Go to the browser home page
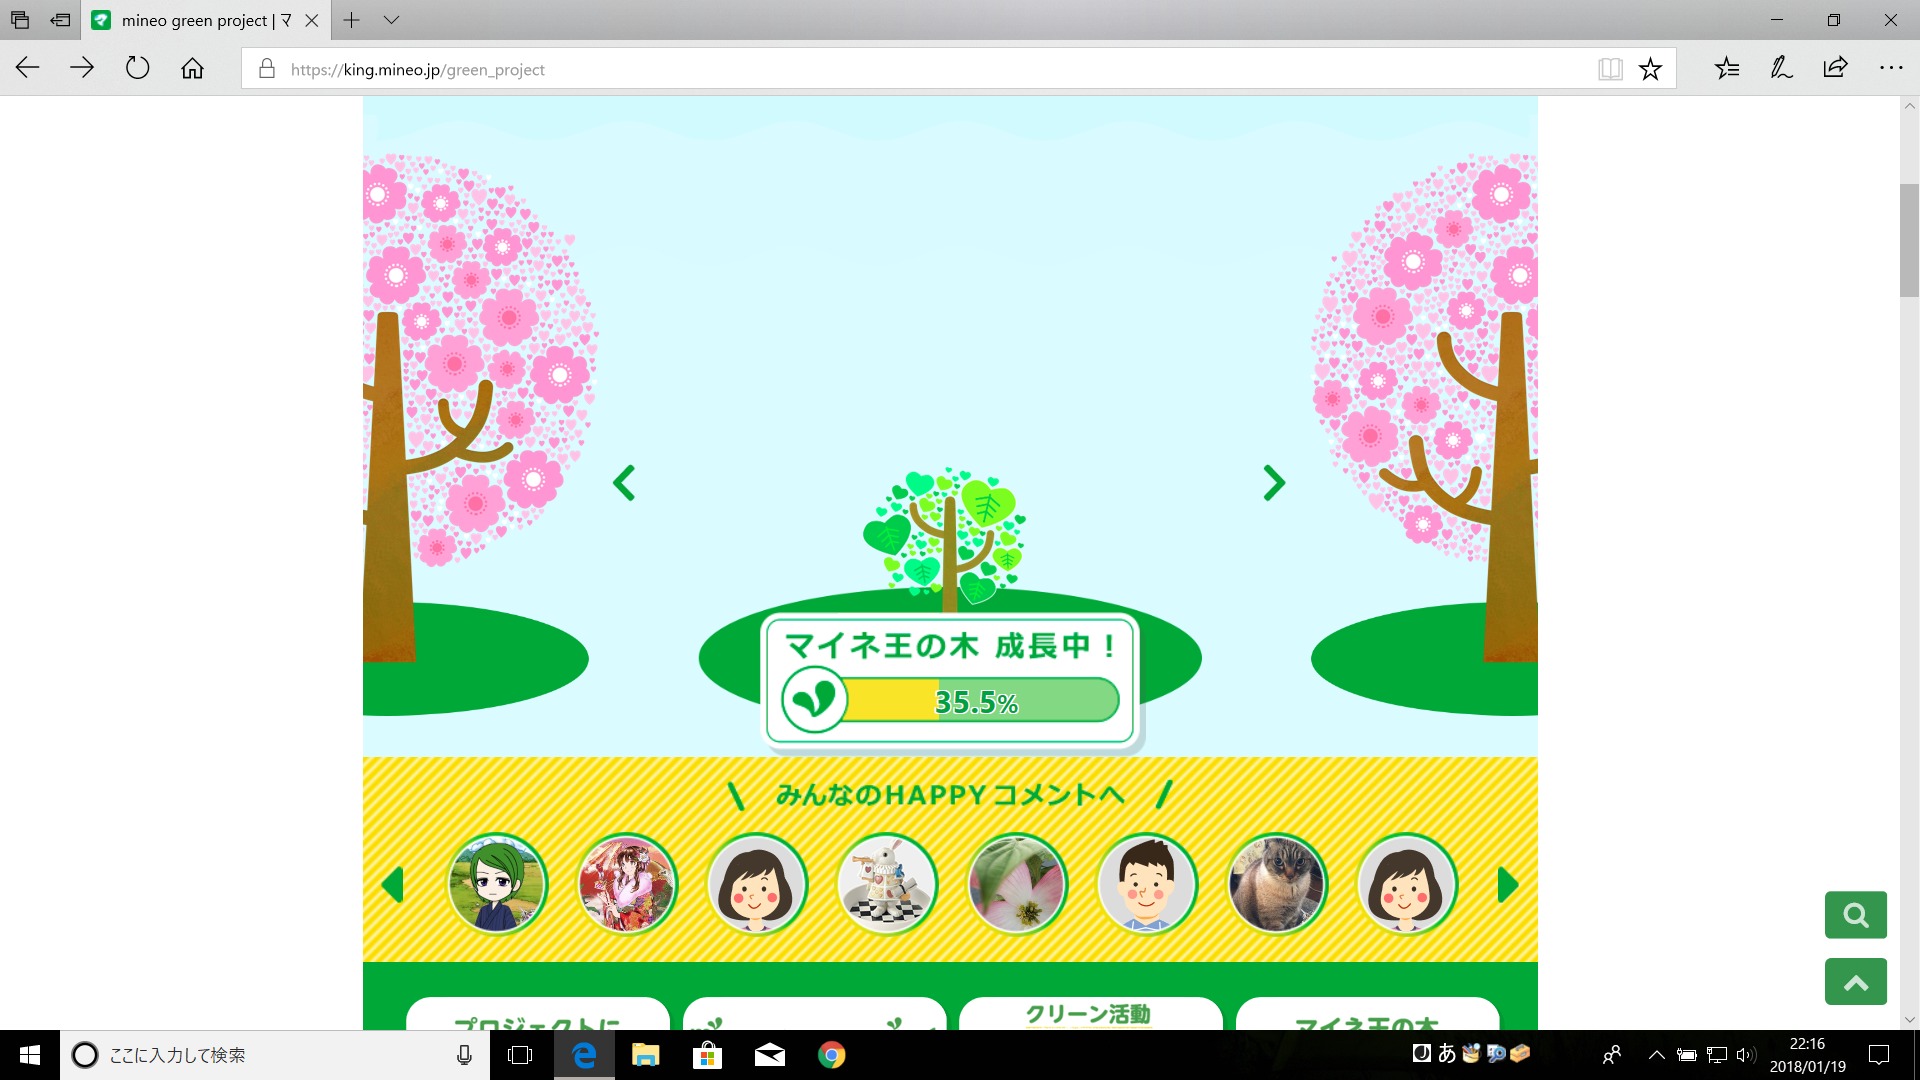Viewport: 1920px width, 1080px height. point(192,68)
